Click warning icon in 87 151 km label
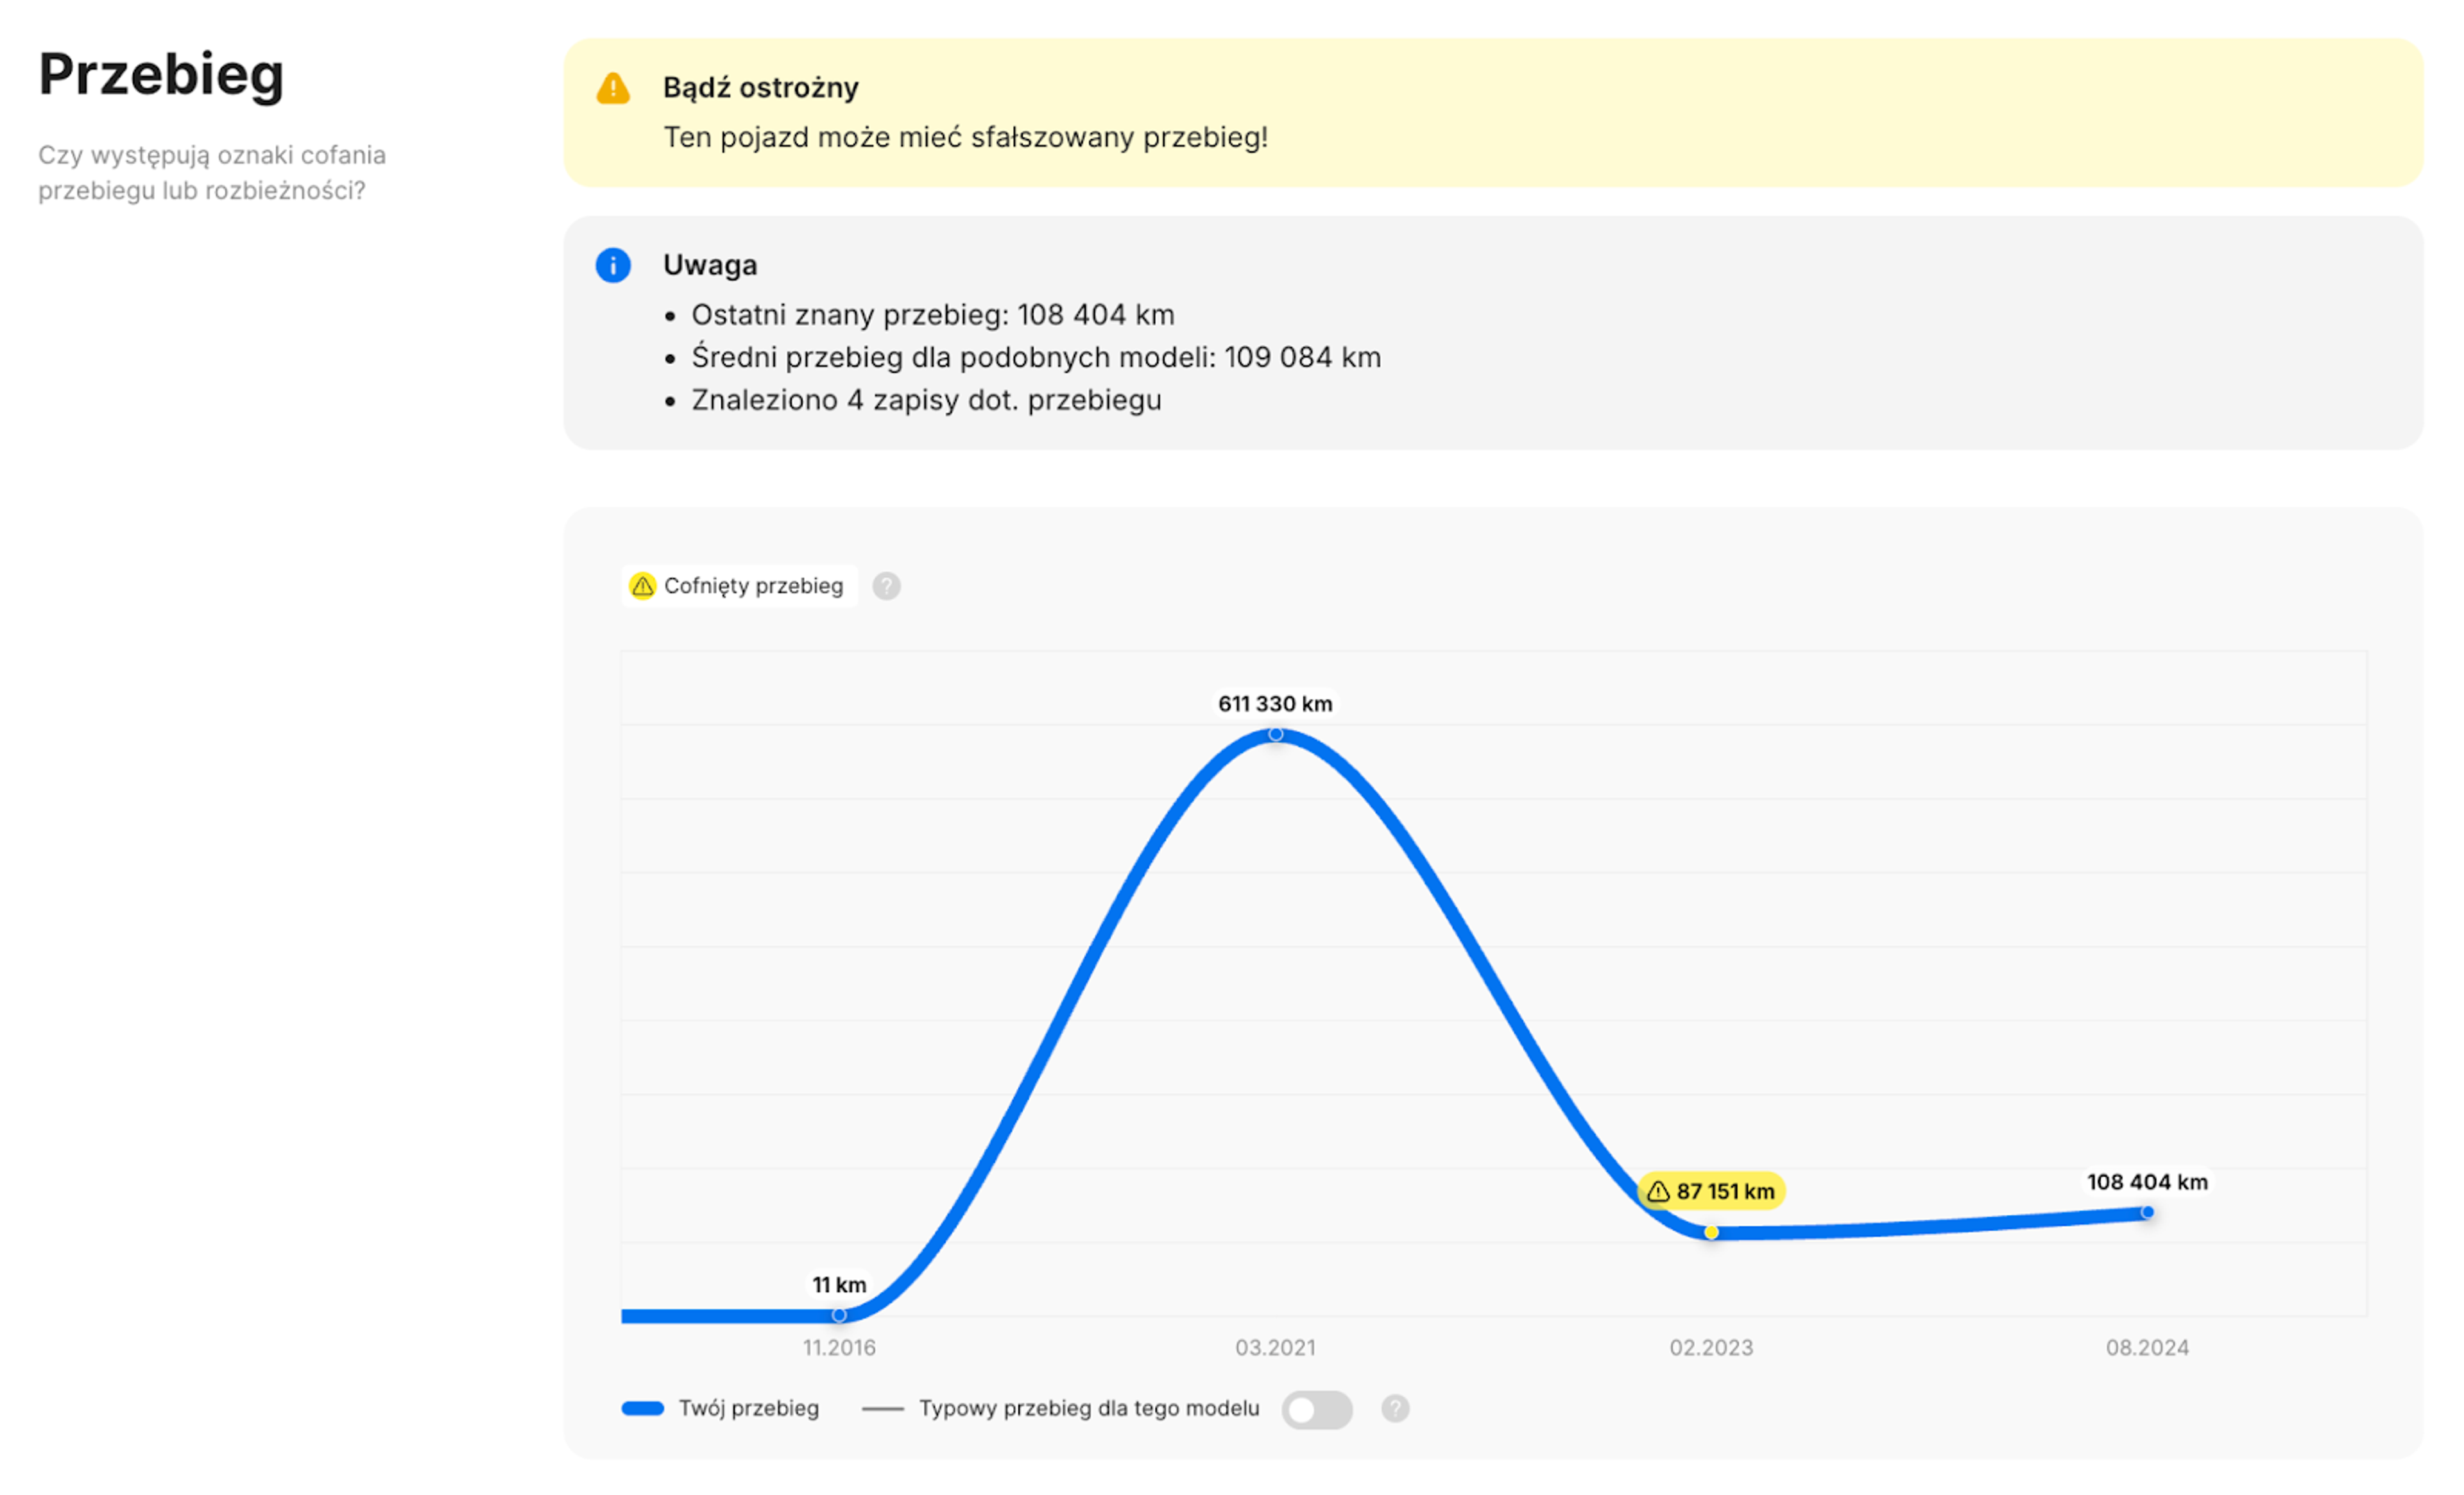Screen dimensions: 2464x1495 coord(1658,1192)
